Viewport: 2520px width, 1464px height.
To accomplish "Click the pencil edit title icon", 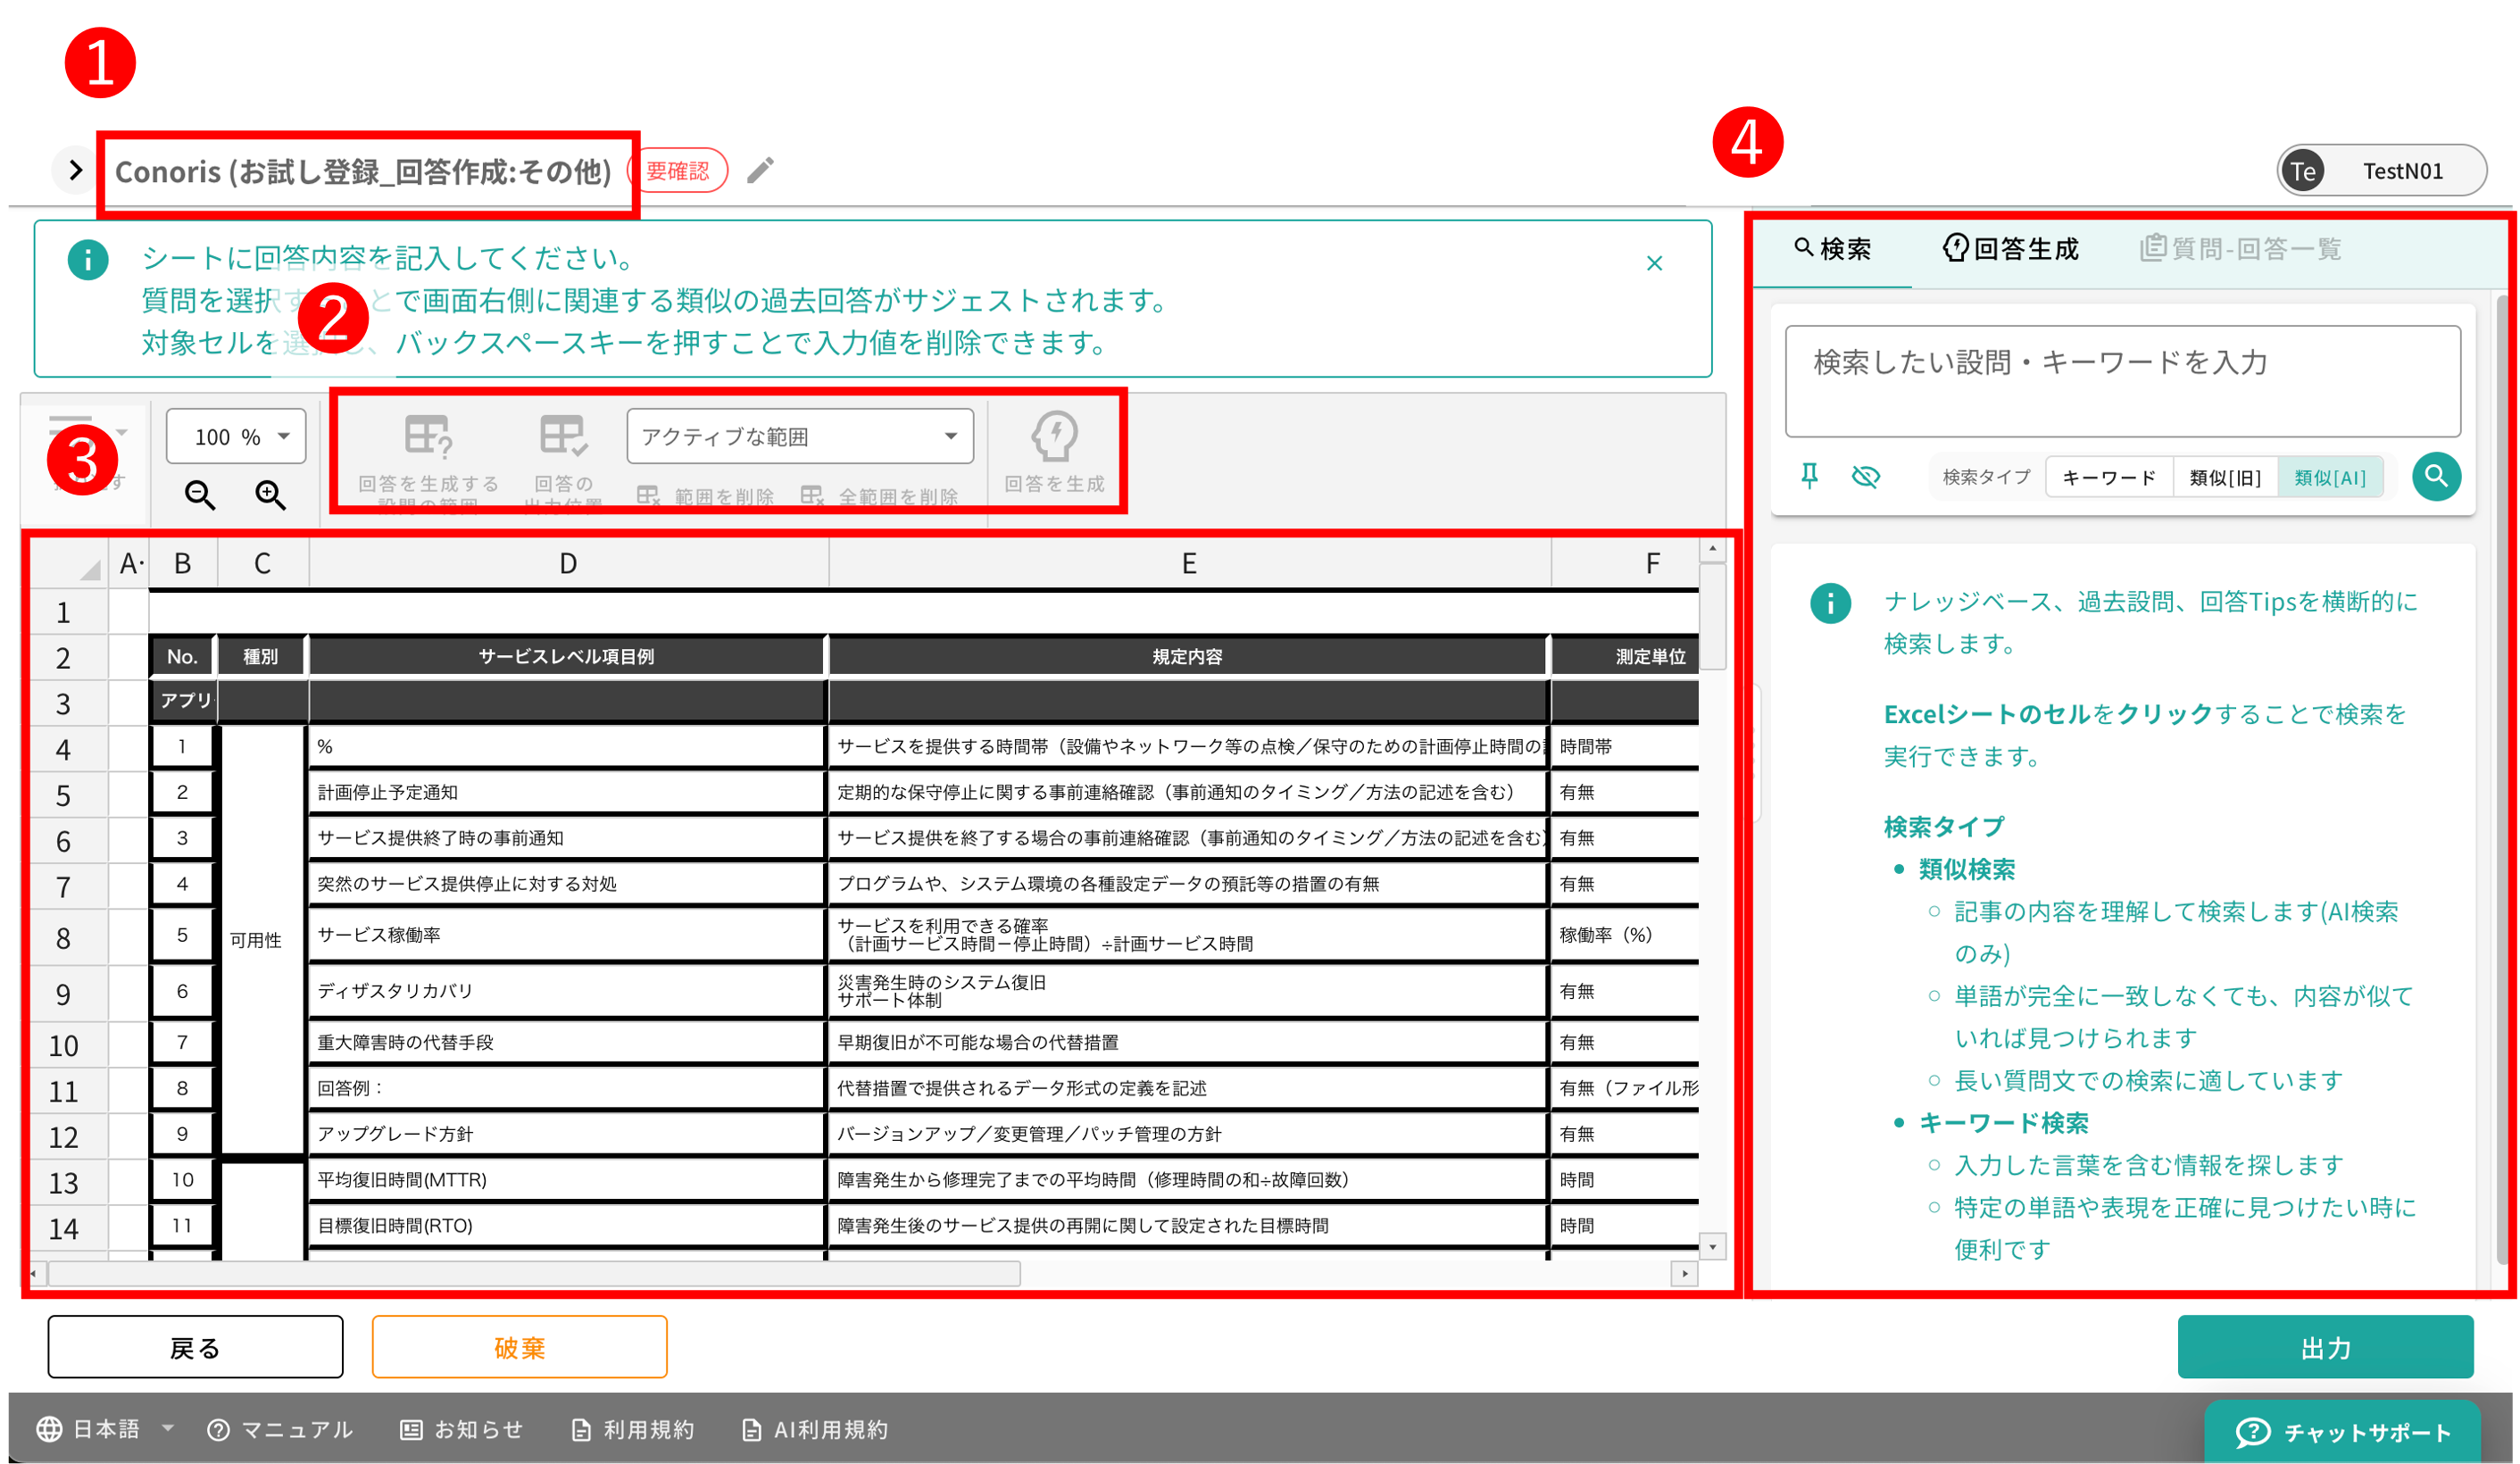I will [760, 171].
